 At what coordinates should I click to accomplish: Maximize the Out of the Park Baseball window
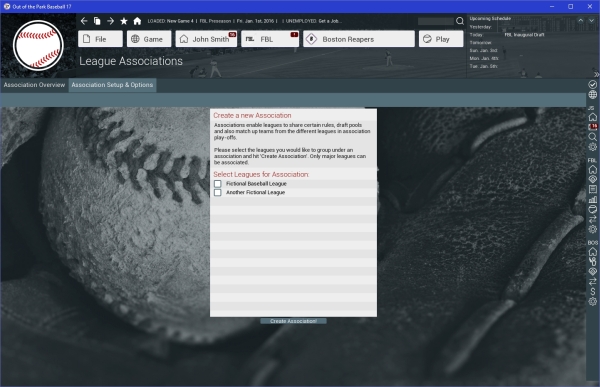coord(571,7)
